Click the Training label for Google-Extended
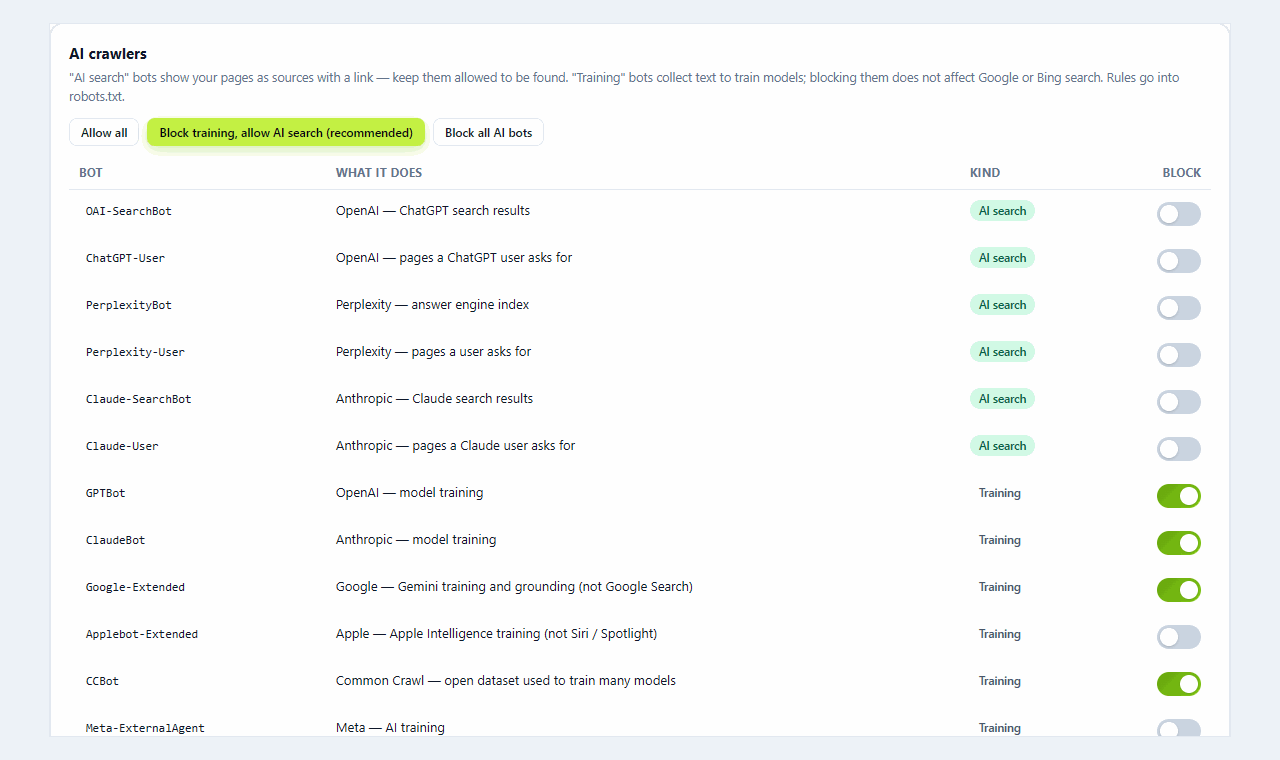Viewport: 1280px width, 760px height. click(999, 587)
